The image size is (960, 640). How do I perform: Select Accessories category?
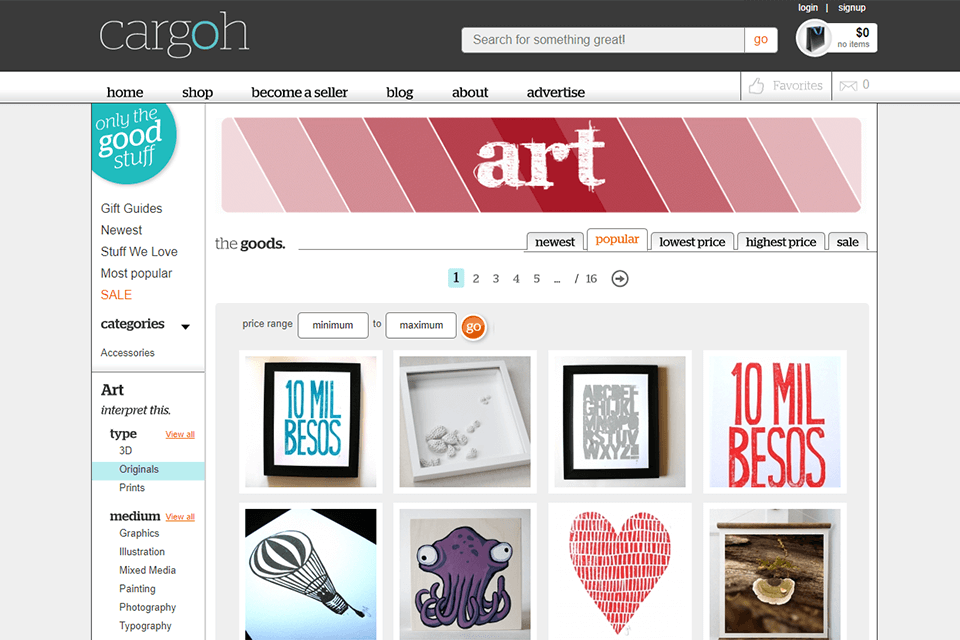point(127,353)
